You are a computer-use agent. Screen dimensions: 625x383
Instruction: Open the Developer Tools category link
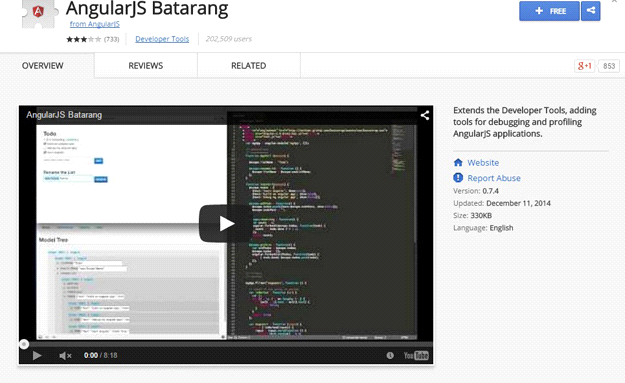click(162, 39)
